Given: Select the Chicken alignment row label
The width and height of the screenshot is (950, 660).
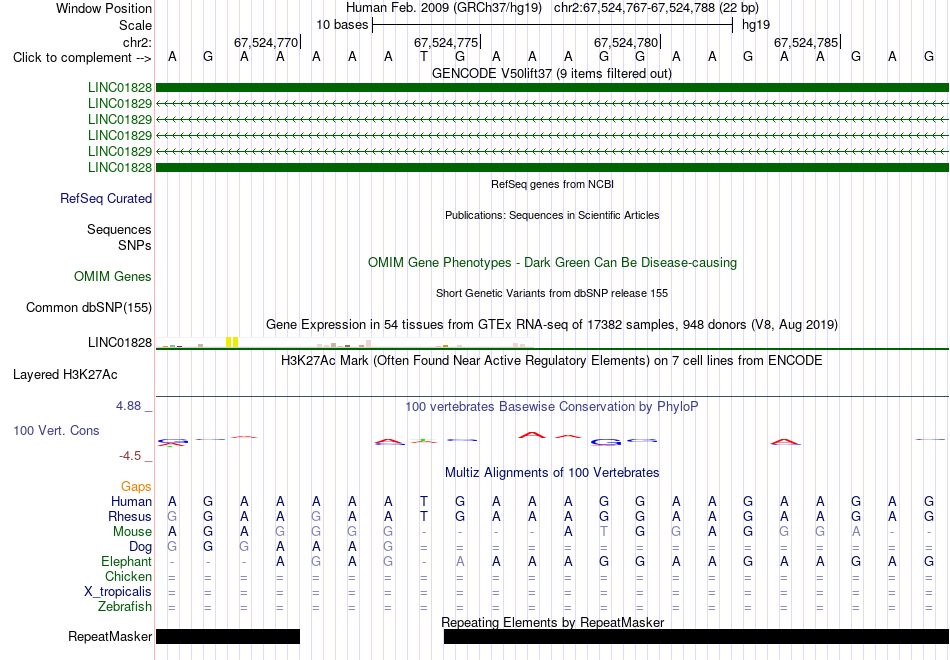Looking at the screenshot, I should tap(128, 576).
